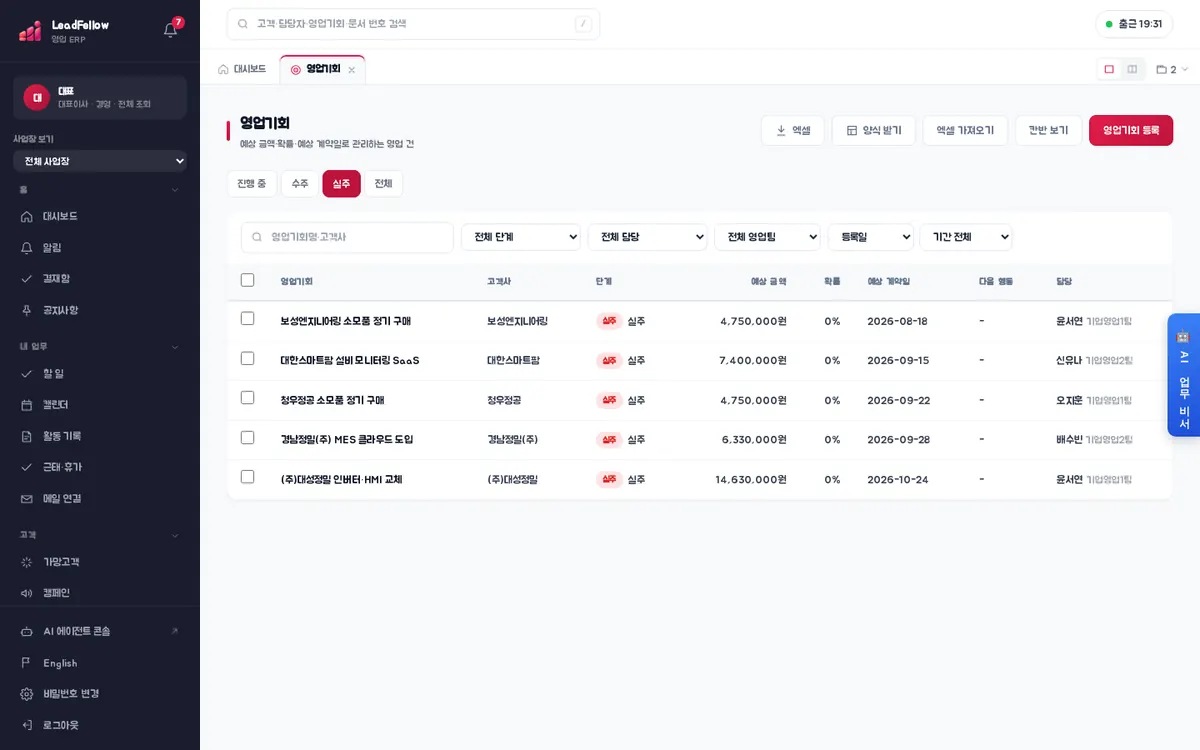
Task: Check the 보성엔지니어링 소모품 정기 구매 row checkbox
Action: coord(248,319)
